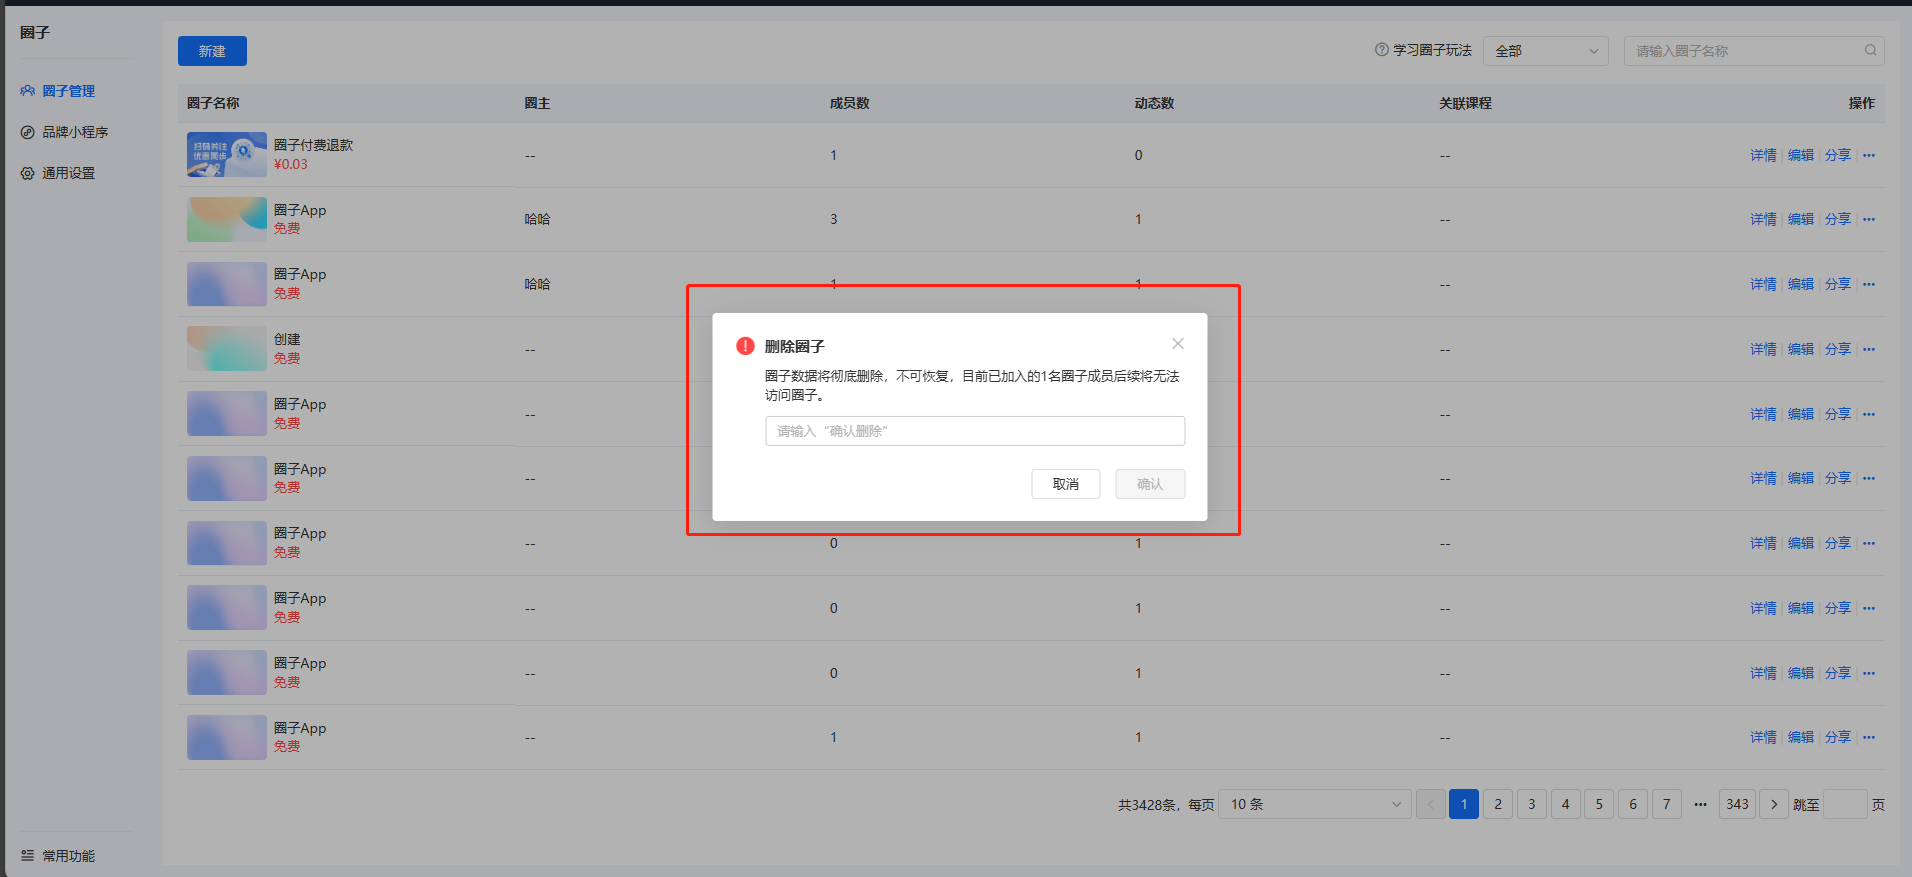The width and height of the screenshot is (1912, 877).
Task: Click the 圈子付费退款 thumbnail image
Action: (x=227, y=155)
